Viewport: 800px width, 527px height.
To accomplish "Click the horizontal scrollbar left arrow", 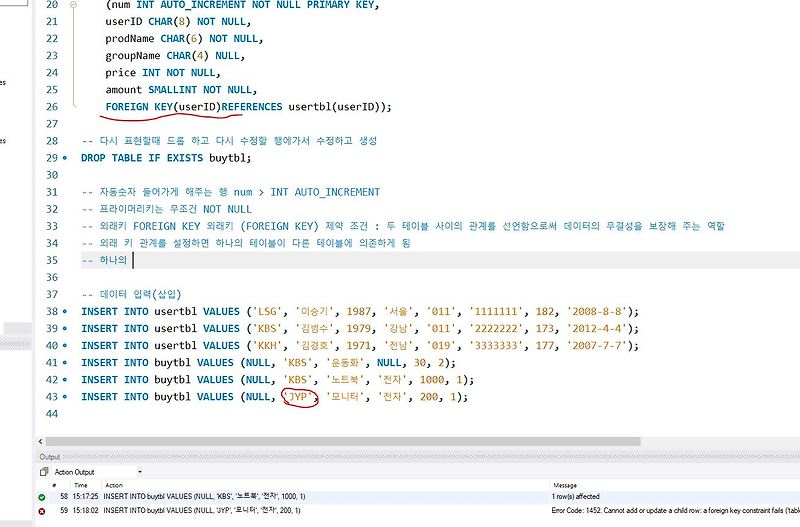I will pyautogui.click(x=40, y=441).
